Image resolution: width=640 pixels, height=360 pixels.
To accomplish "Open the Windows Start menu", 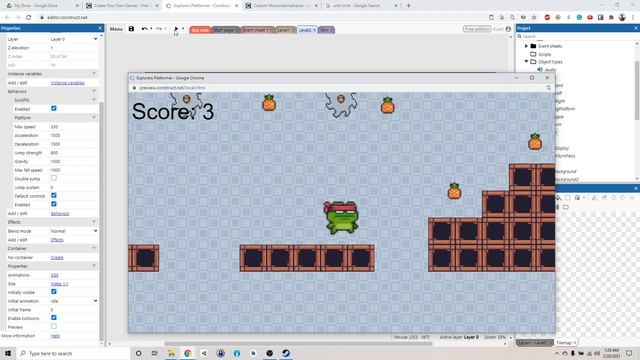I will 8,353.
